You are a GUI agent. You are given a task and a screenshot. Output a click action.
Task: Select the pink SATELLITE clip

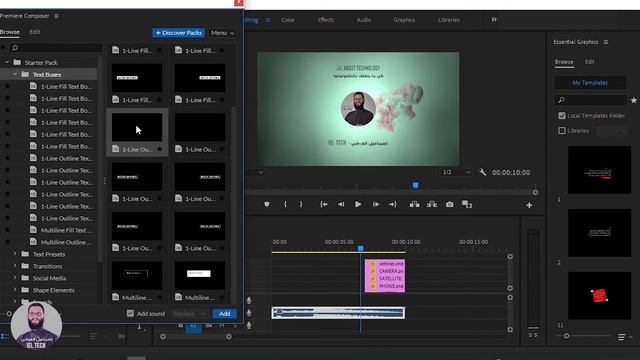(x=385, y=278)
